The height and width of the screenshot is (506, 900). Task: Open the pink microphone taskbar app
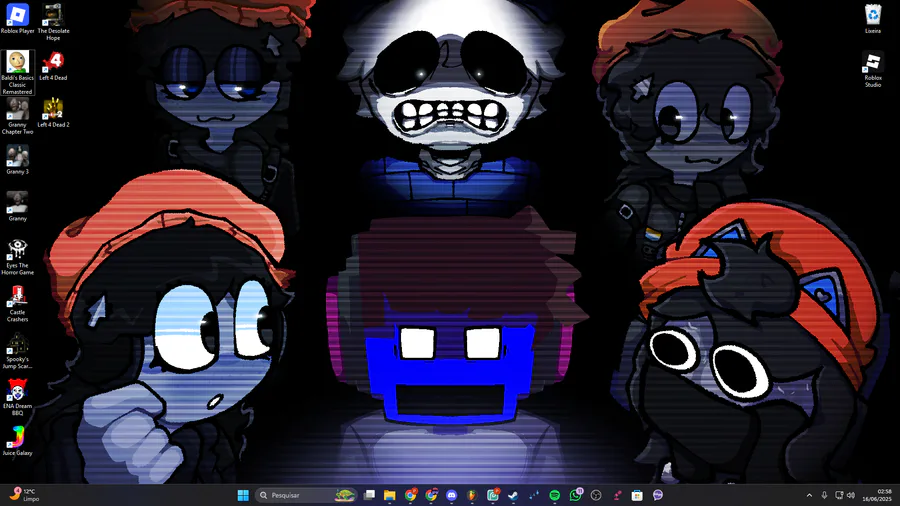pyautogui.click(x=616, y=495)
